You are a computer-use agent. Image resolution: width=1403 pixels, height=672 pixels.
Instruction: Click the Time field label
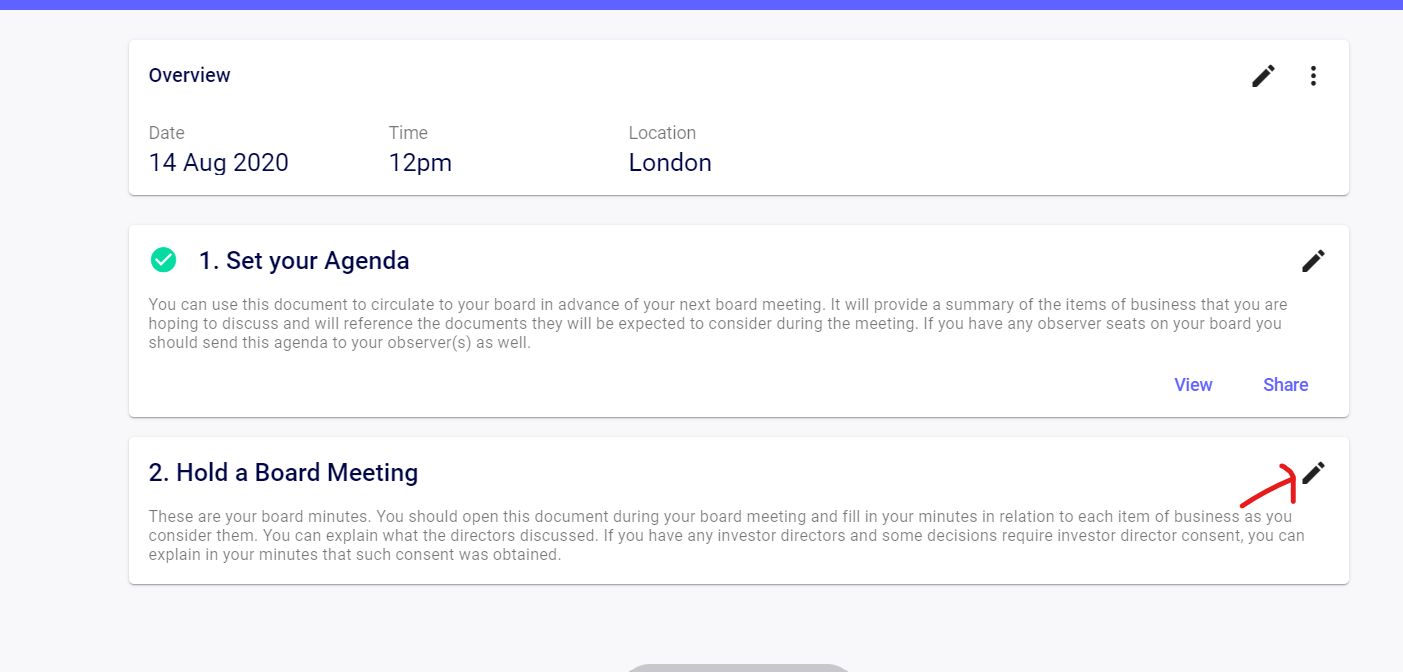[408, 133]
